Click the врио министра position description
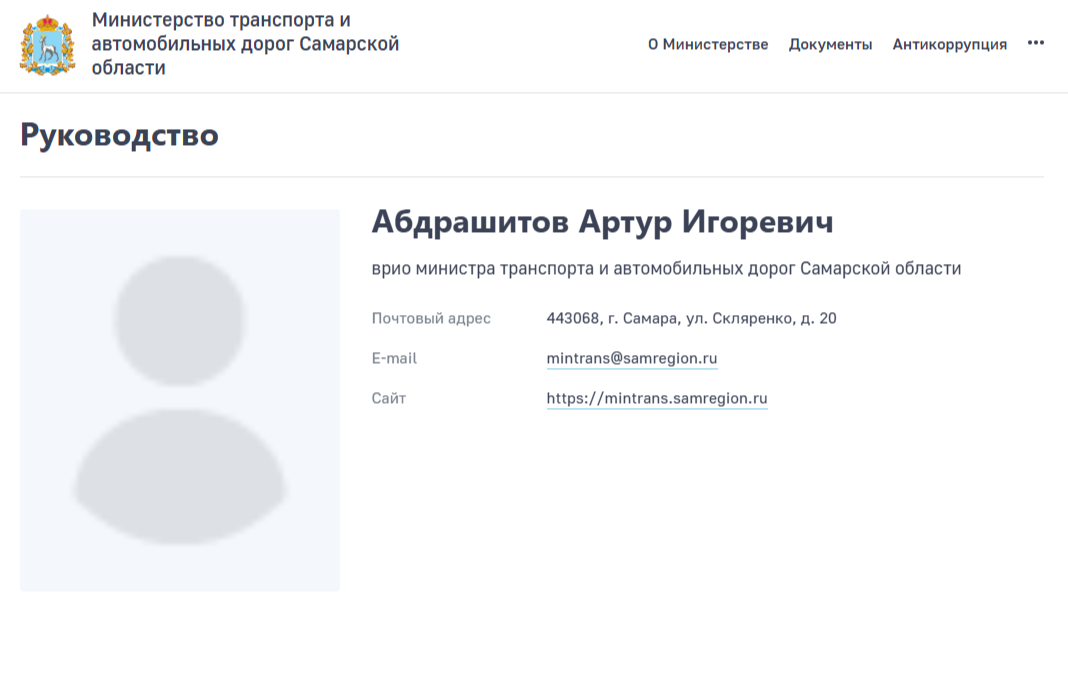Image resolution: width=1068 pixels, height=698 pixels. [666, 268]
